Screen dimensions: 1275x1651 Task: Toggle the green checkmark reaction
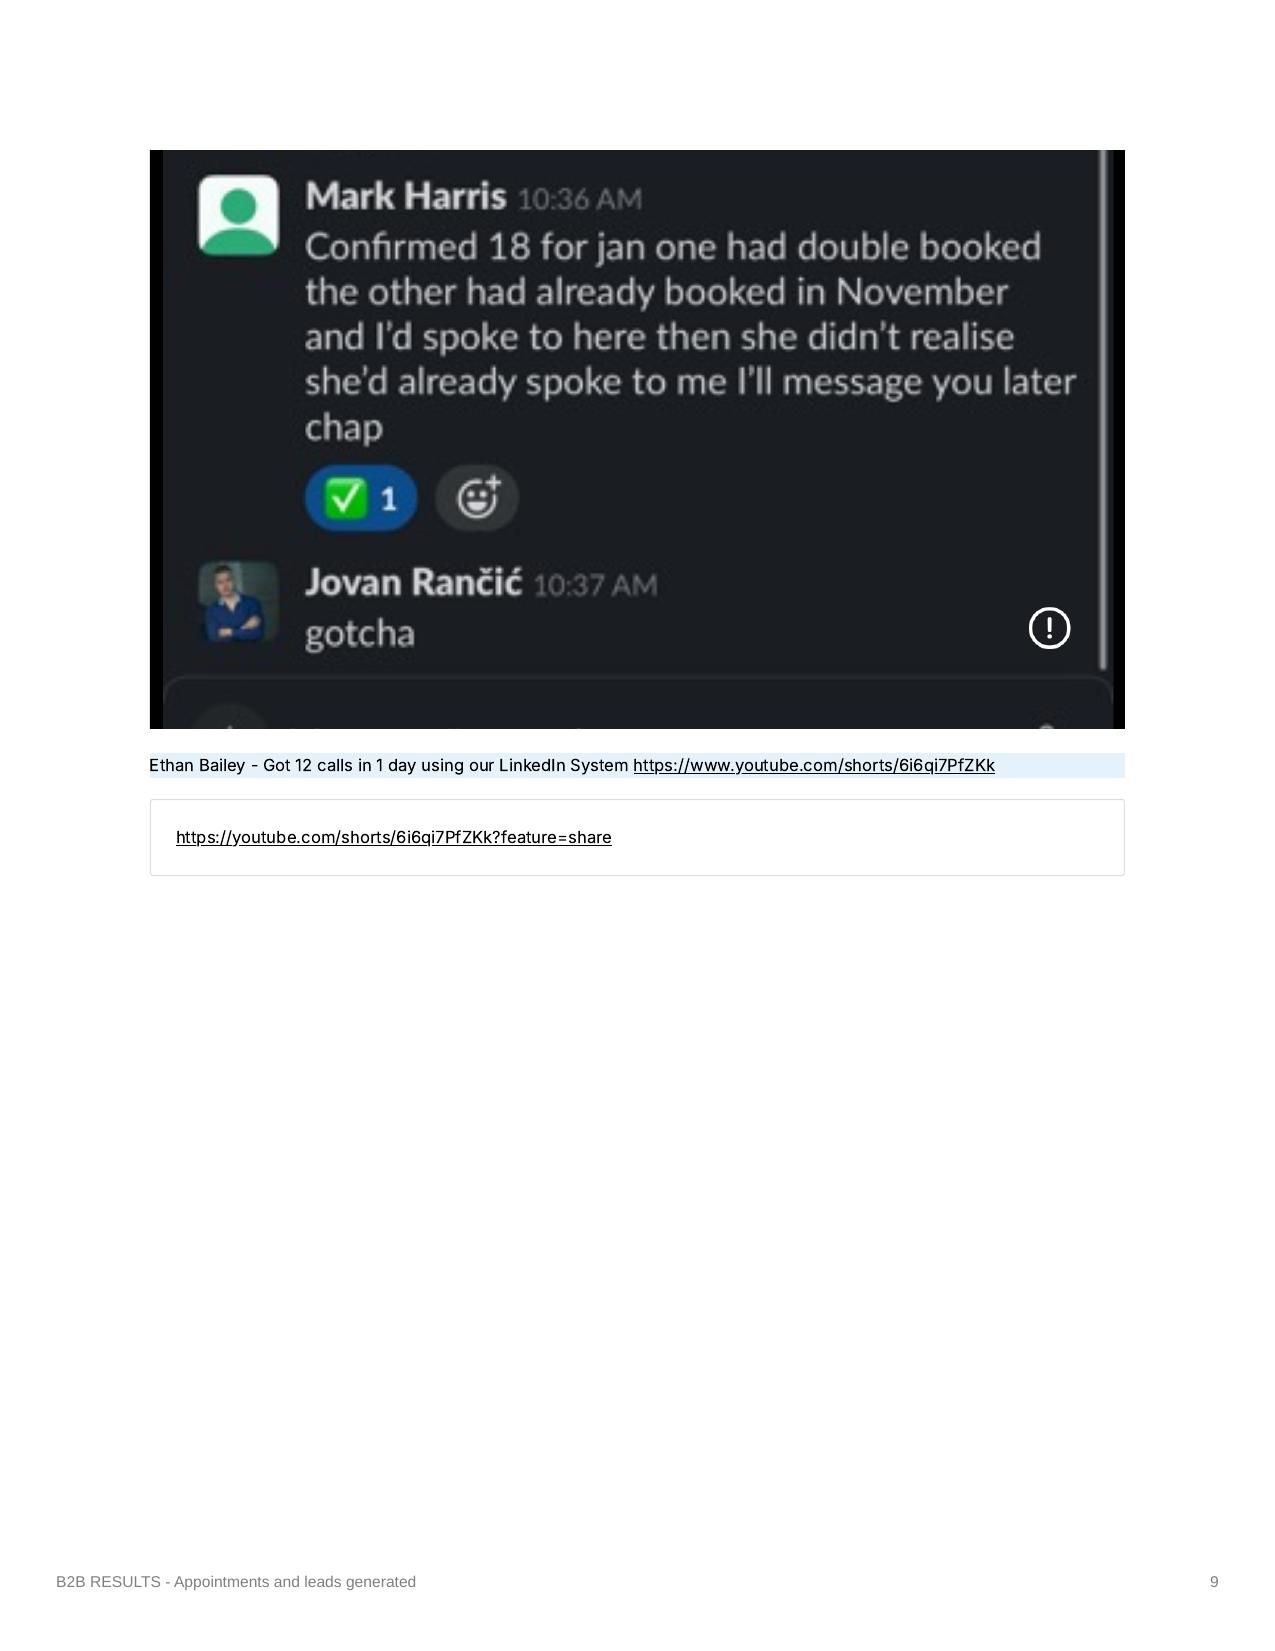click(x=361, y=498)
